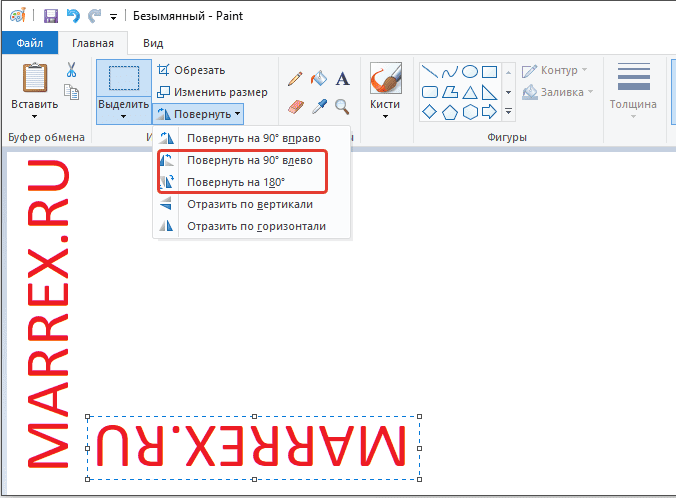Select the Eraser tool

[295, 106]
